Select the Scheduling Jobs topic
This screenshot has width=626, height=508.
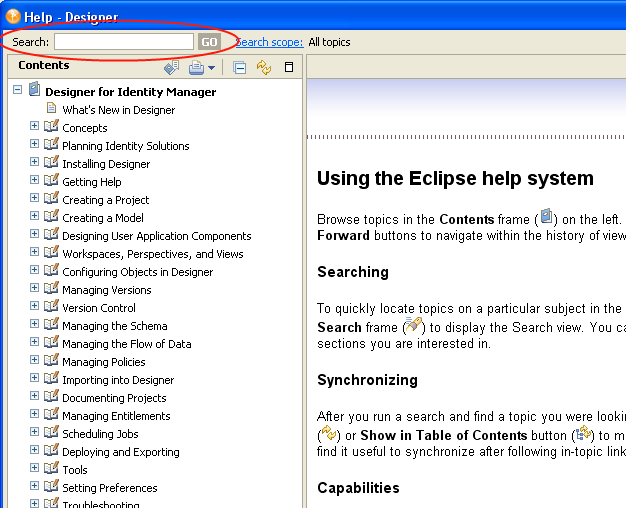pyautogui.click(x=100, y=434)
